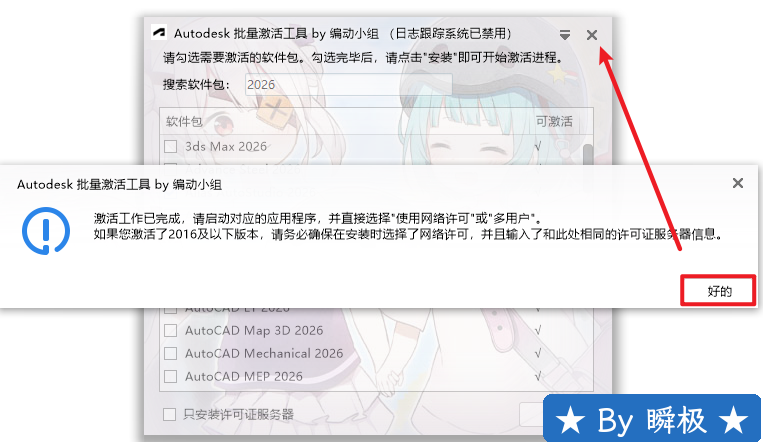This screenshot has width=763, height=442.
Task: Select the 3ds Max 2026 row label
Action: (x=226, y=147)
